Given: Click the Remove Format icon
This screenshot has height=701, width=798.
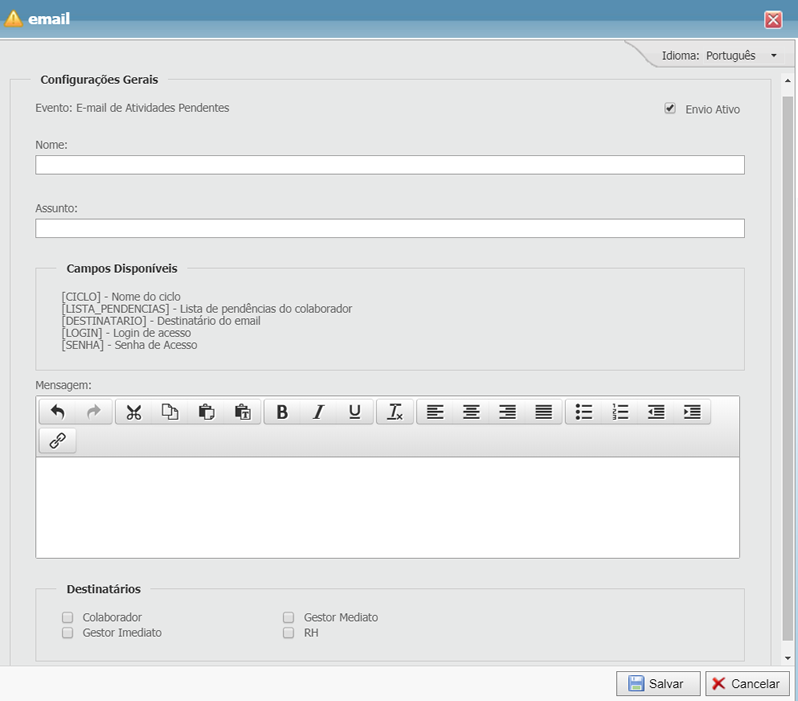Looking at the screenshot, I should [395, 412].
